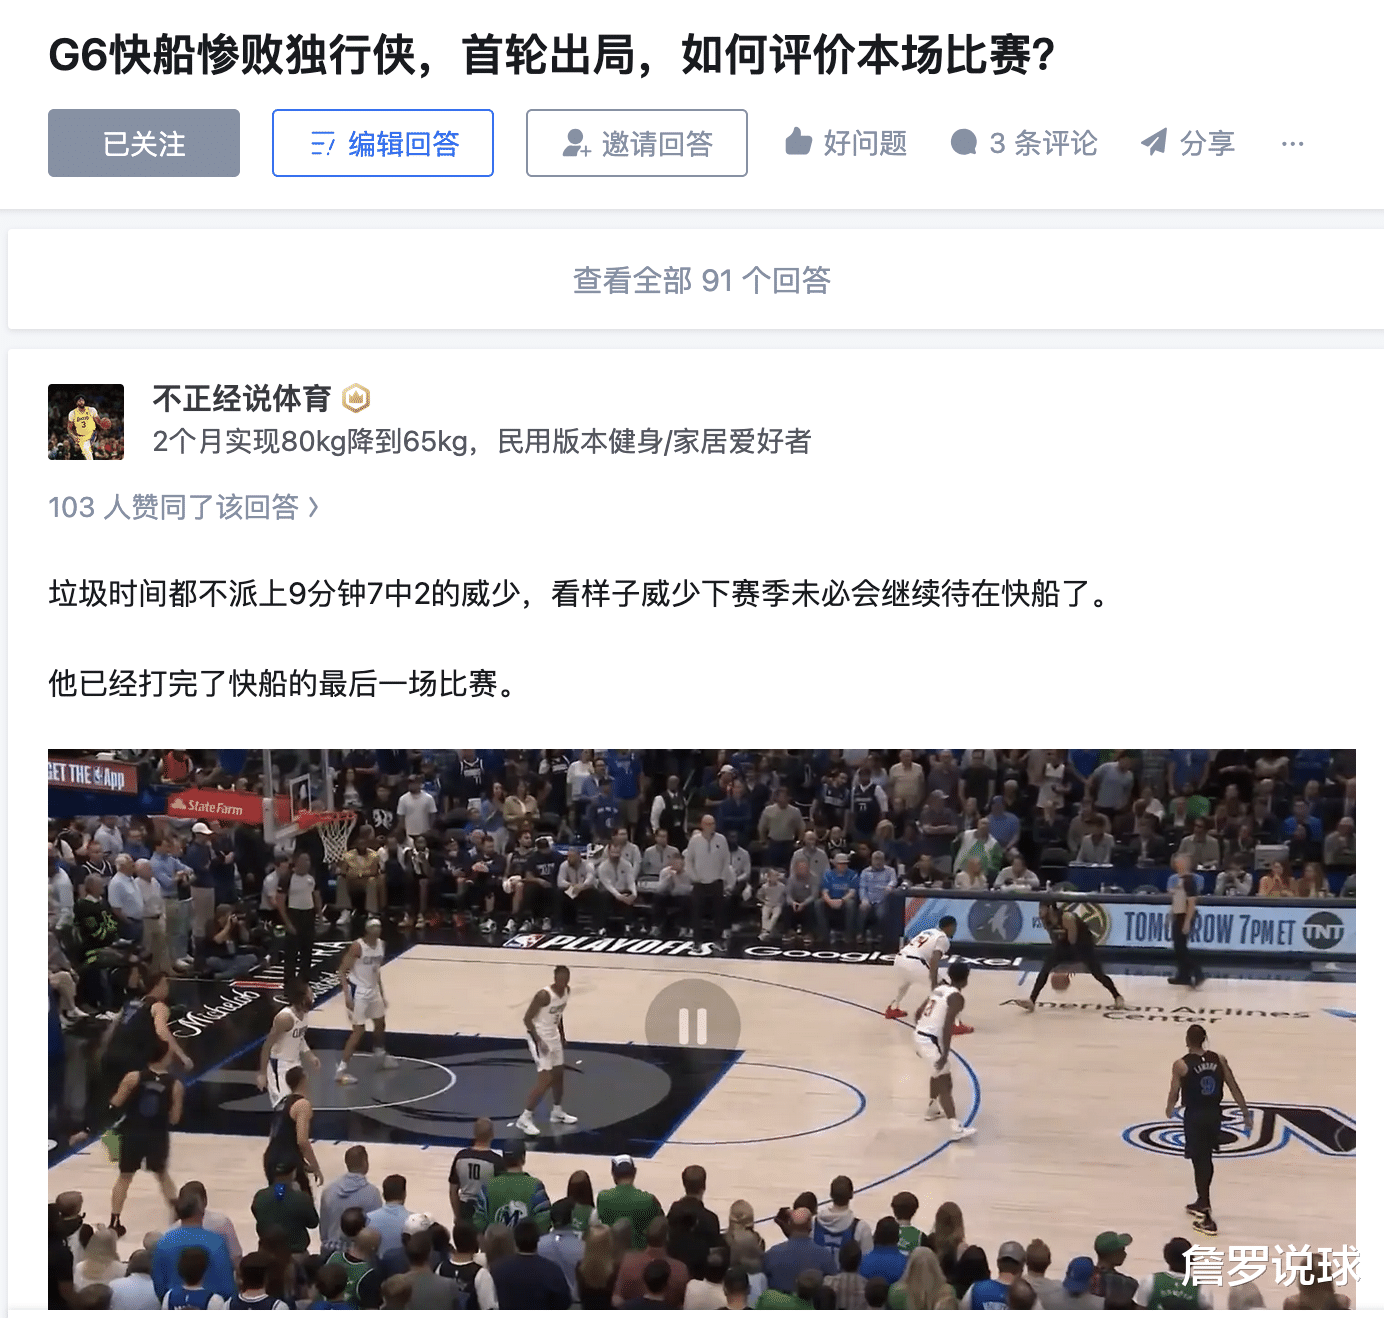Open 不正经说体育 author profile
The width and height of the screenshot is (1384, 1318).
[242, 398]
